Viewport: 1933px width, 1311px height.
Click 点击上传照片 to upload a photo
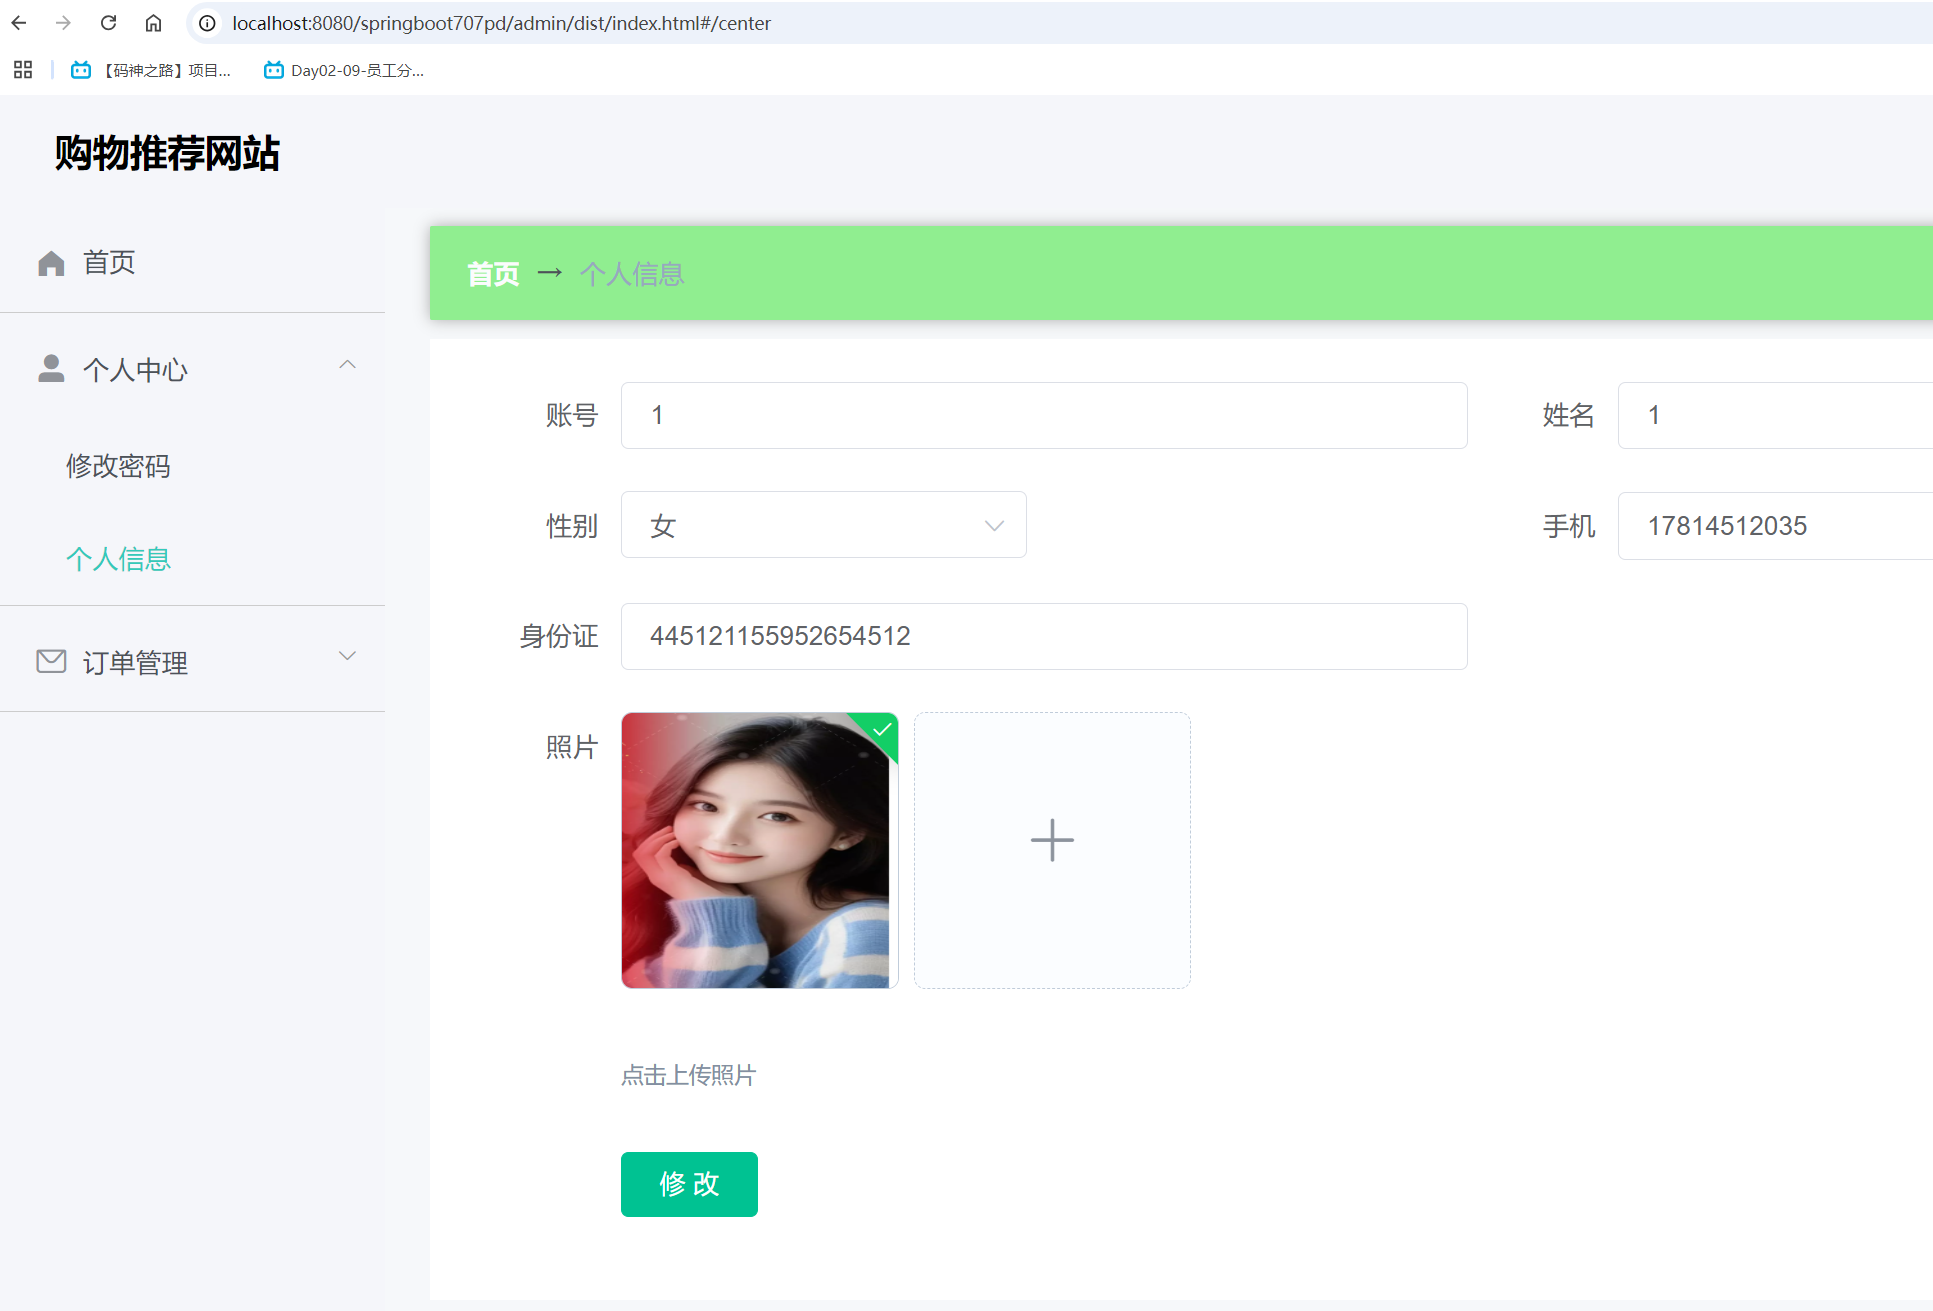pyautogui.click(x=687, y=1075)
